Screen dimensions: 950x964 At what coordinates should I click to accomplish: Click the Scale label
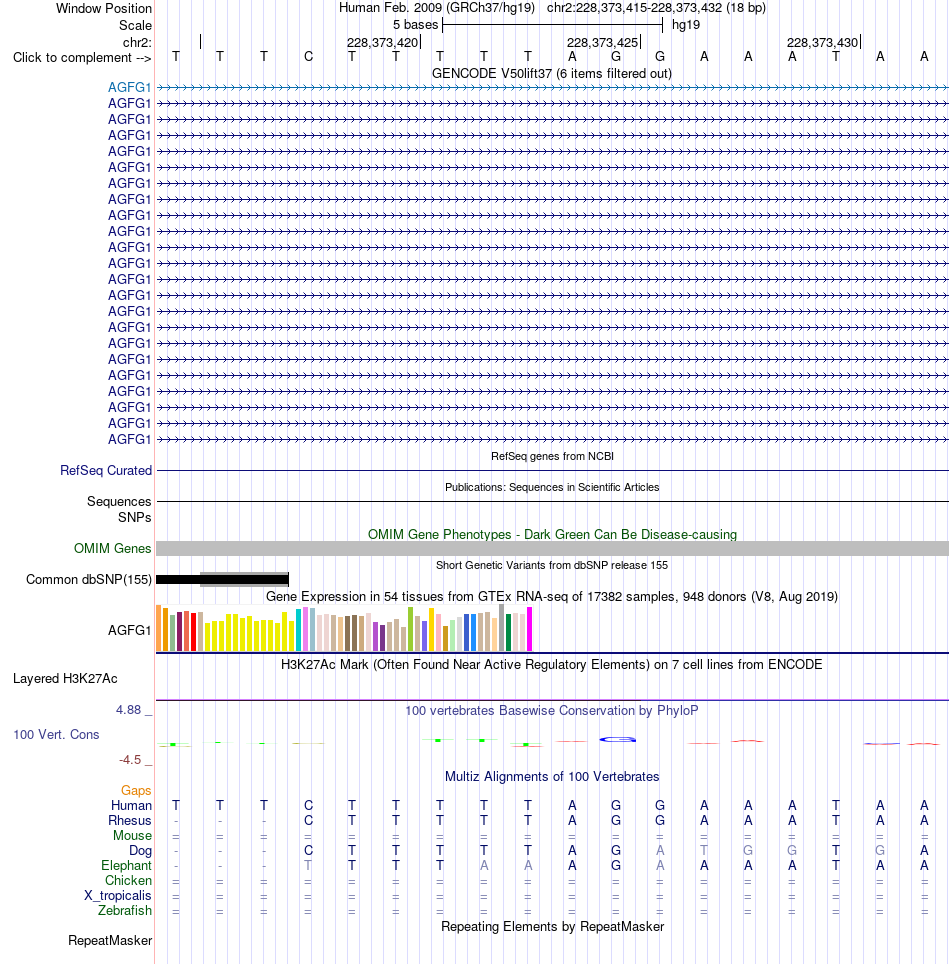click(135, 25)
